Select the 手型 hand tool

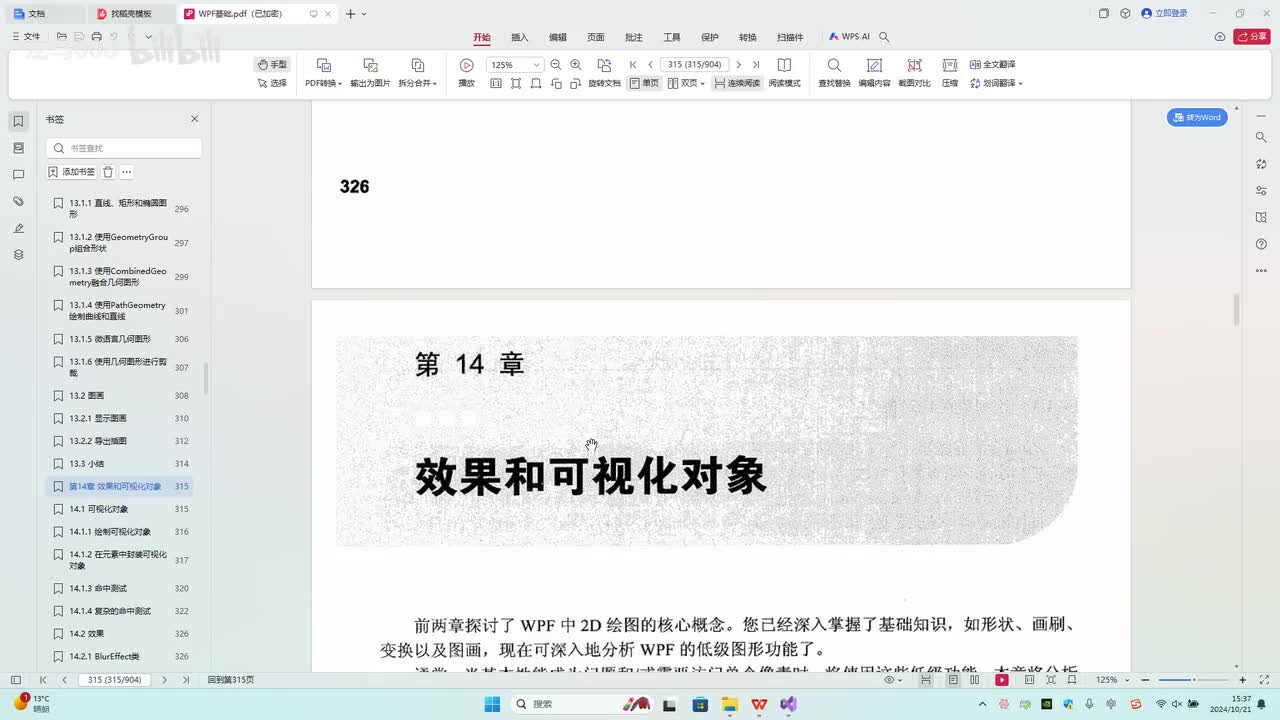[x=272, y=64]
